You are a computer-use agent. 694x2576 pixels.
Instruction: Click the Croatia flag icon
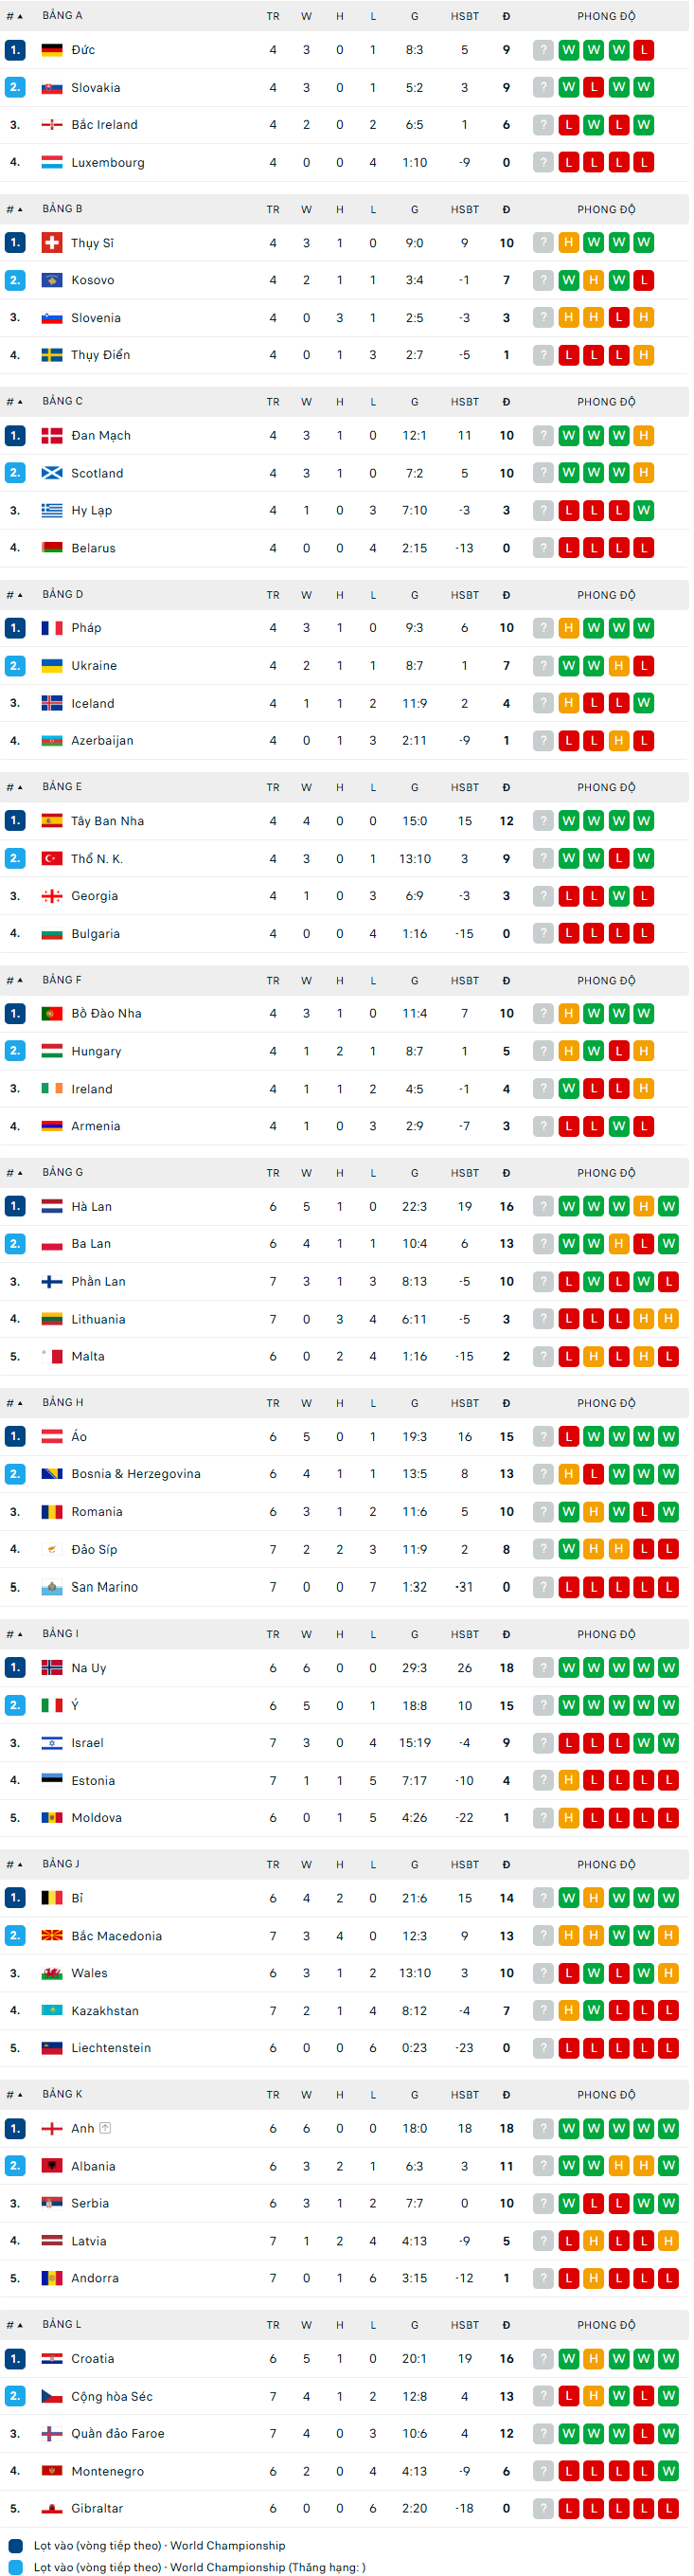point(52,2358)
